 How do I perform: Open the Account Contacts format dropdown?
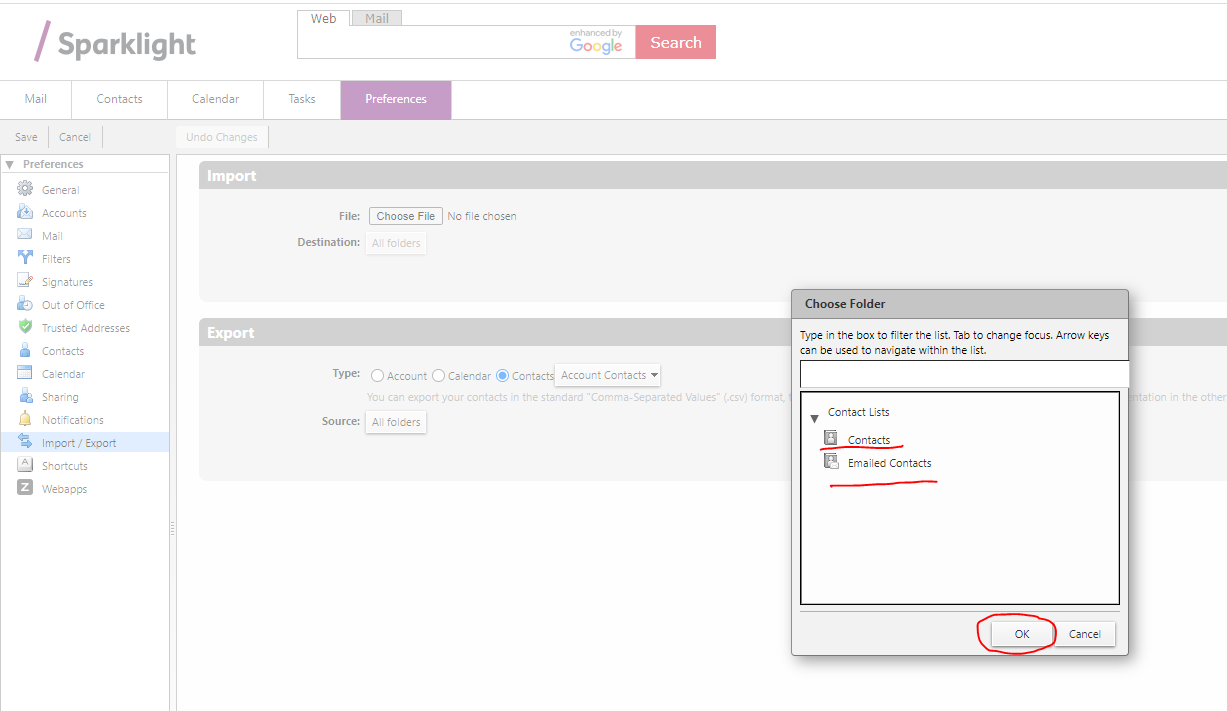coord(608,375)
